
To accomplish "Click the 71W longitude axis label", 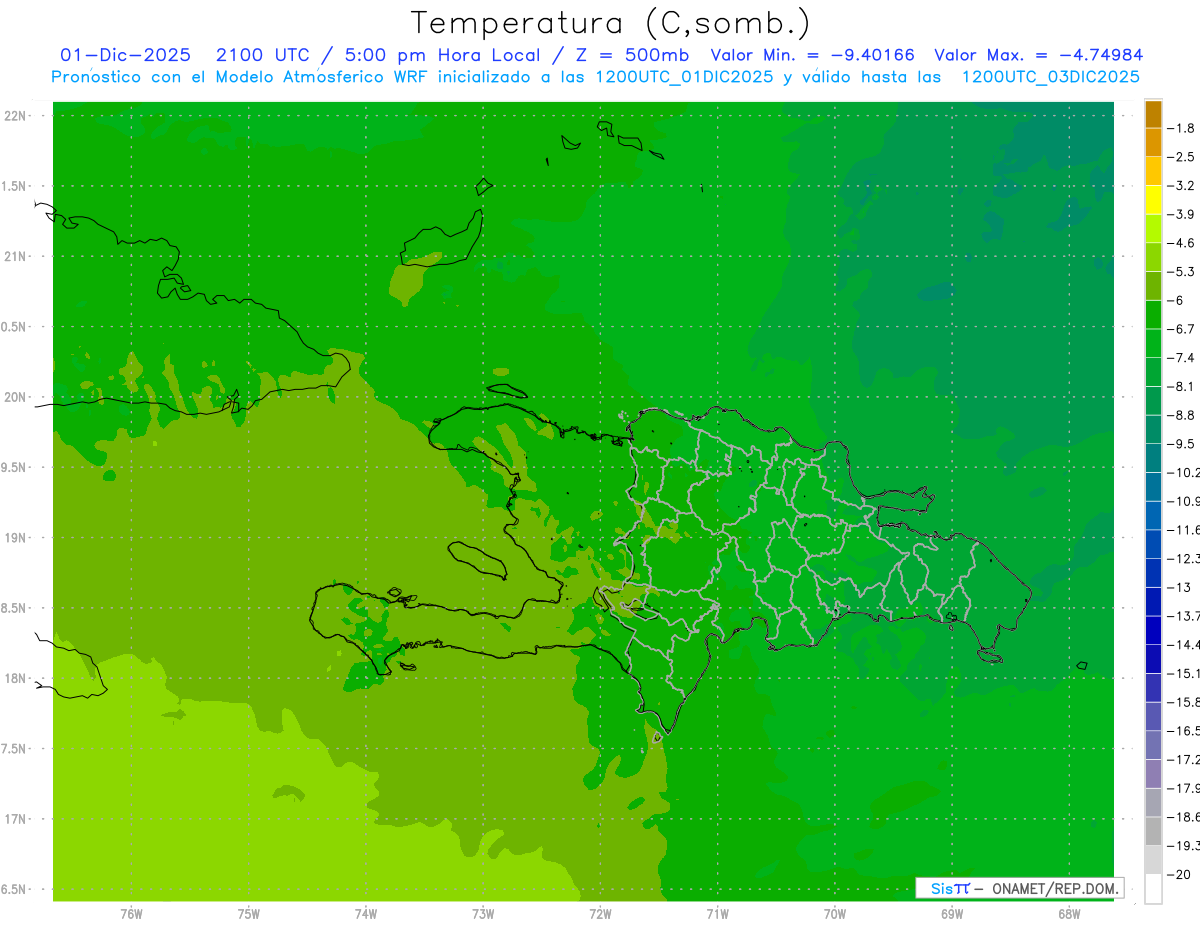I will pos(717,913).
